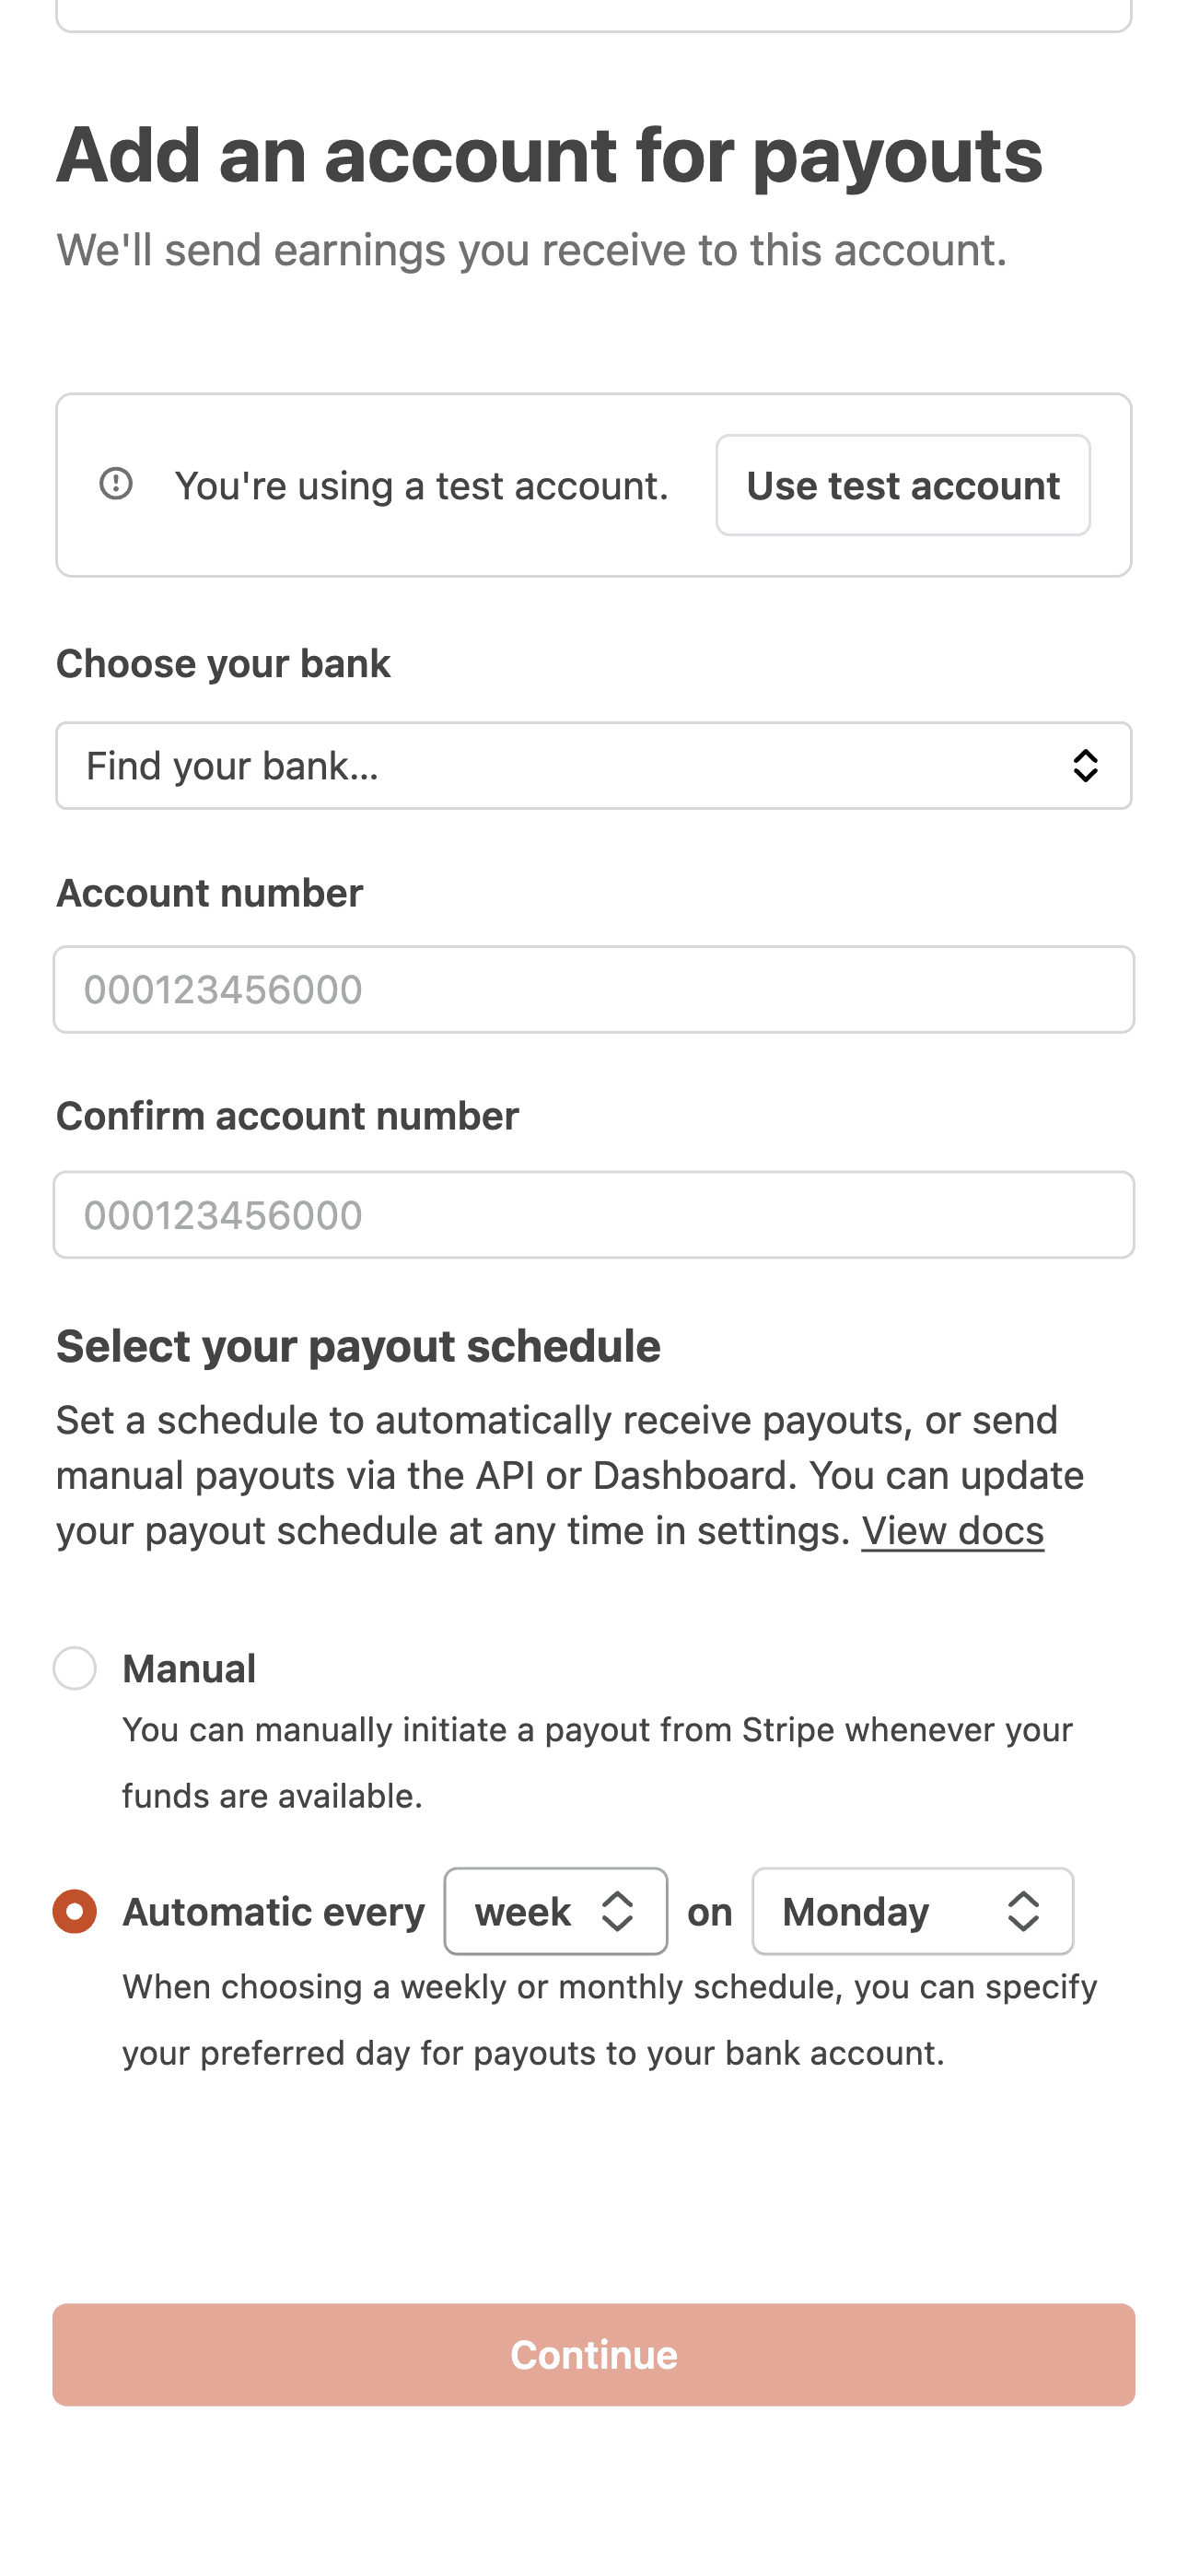Select the Automatic payout schedule option

[75, 1911]
